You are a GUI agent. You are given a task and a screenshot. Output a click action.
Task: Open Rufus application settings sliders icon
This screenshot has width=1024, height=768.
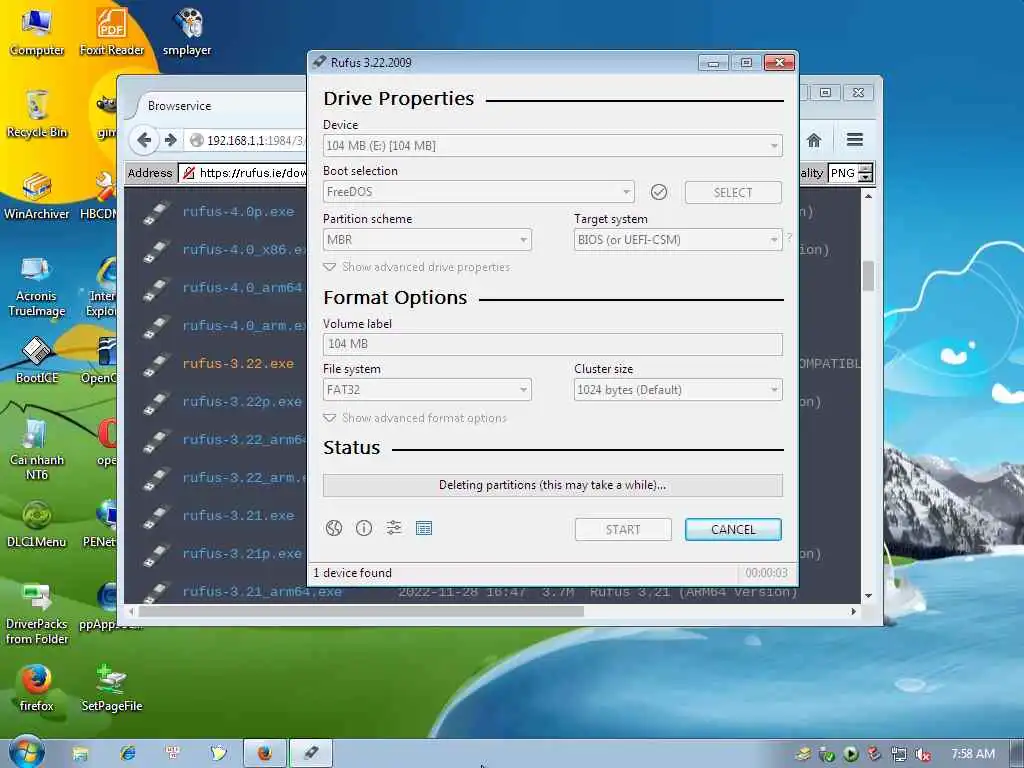point(394,528)
